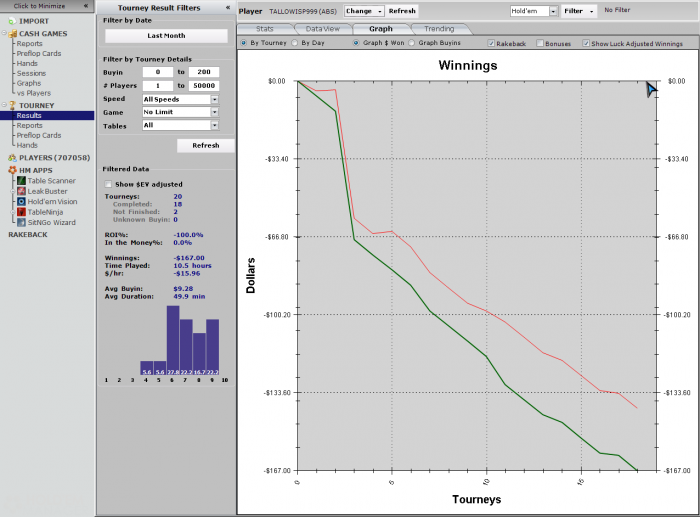Select the By Day radio button
Image resolution: width=700 pixels, height=517 pixels.
coord(297,44)
